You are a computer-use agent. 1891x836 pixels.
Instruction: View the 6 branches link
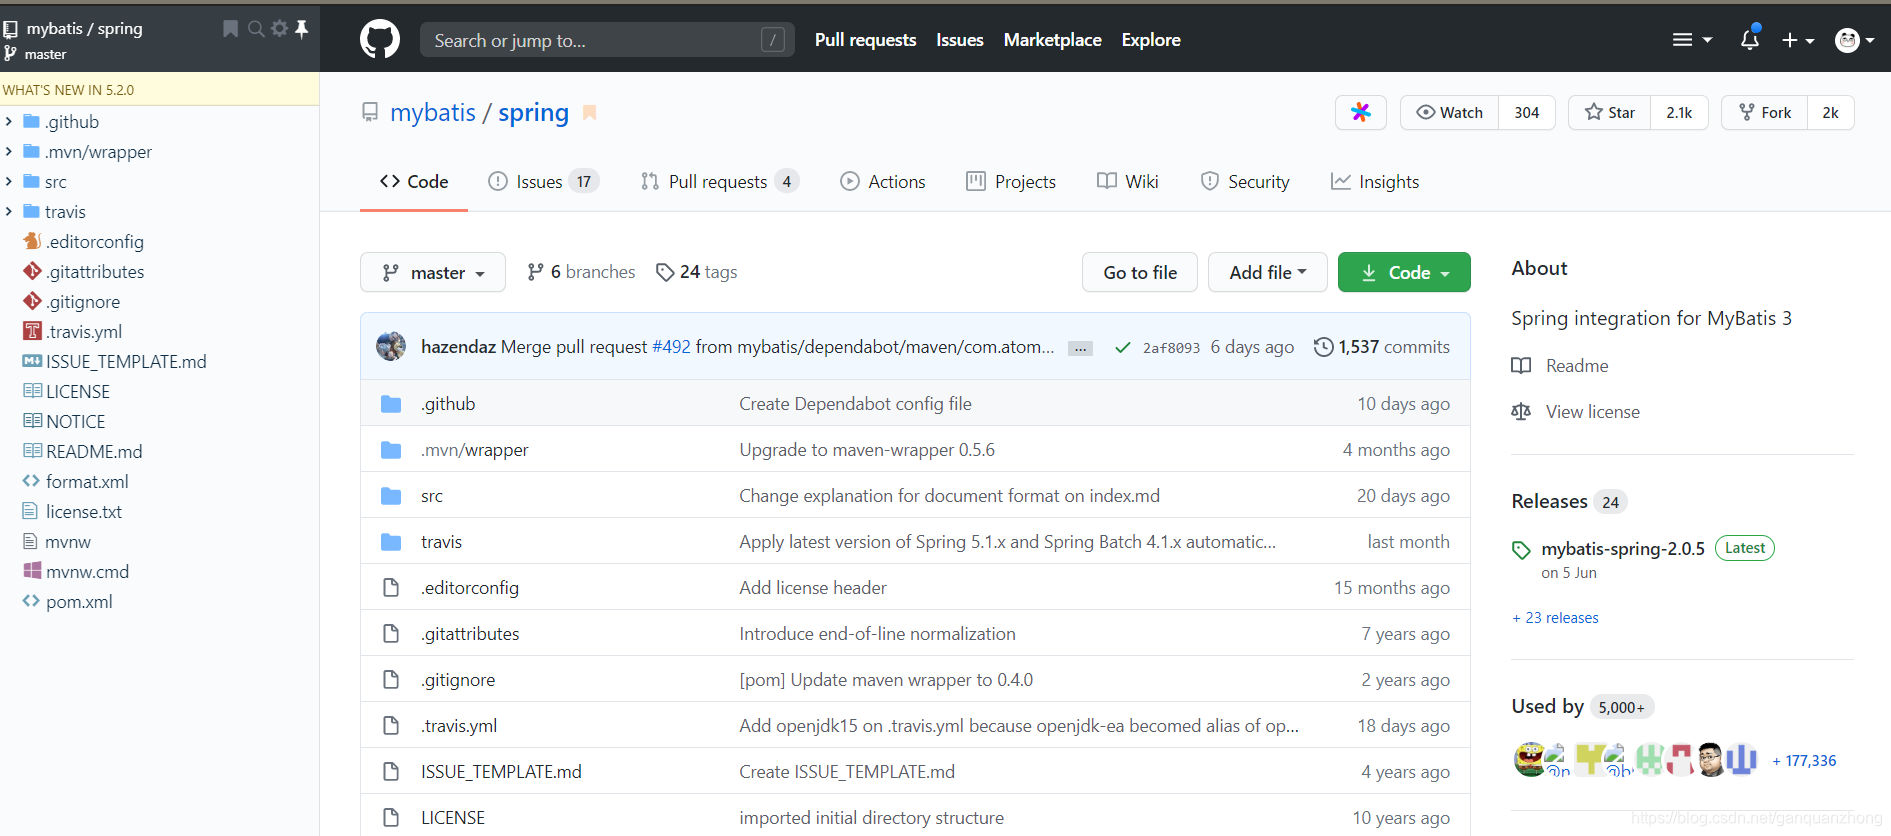click(581, 272)
